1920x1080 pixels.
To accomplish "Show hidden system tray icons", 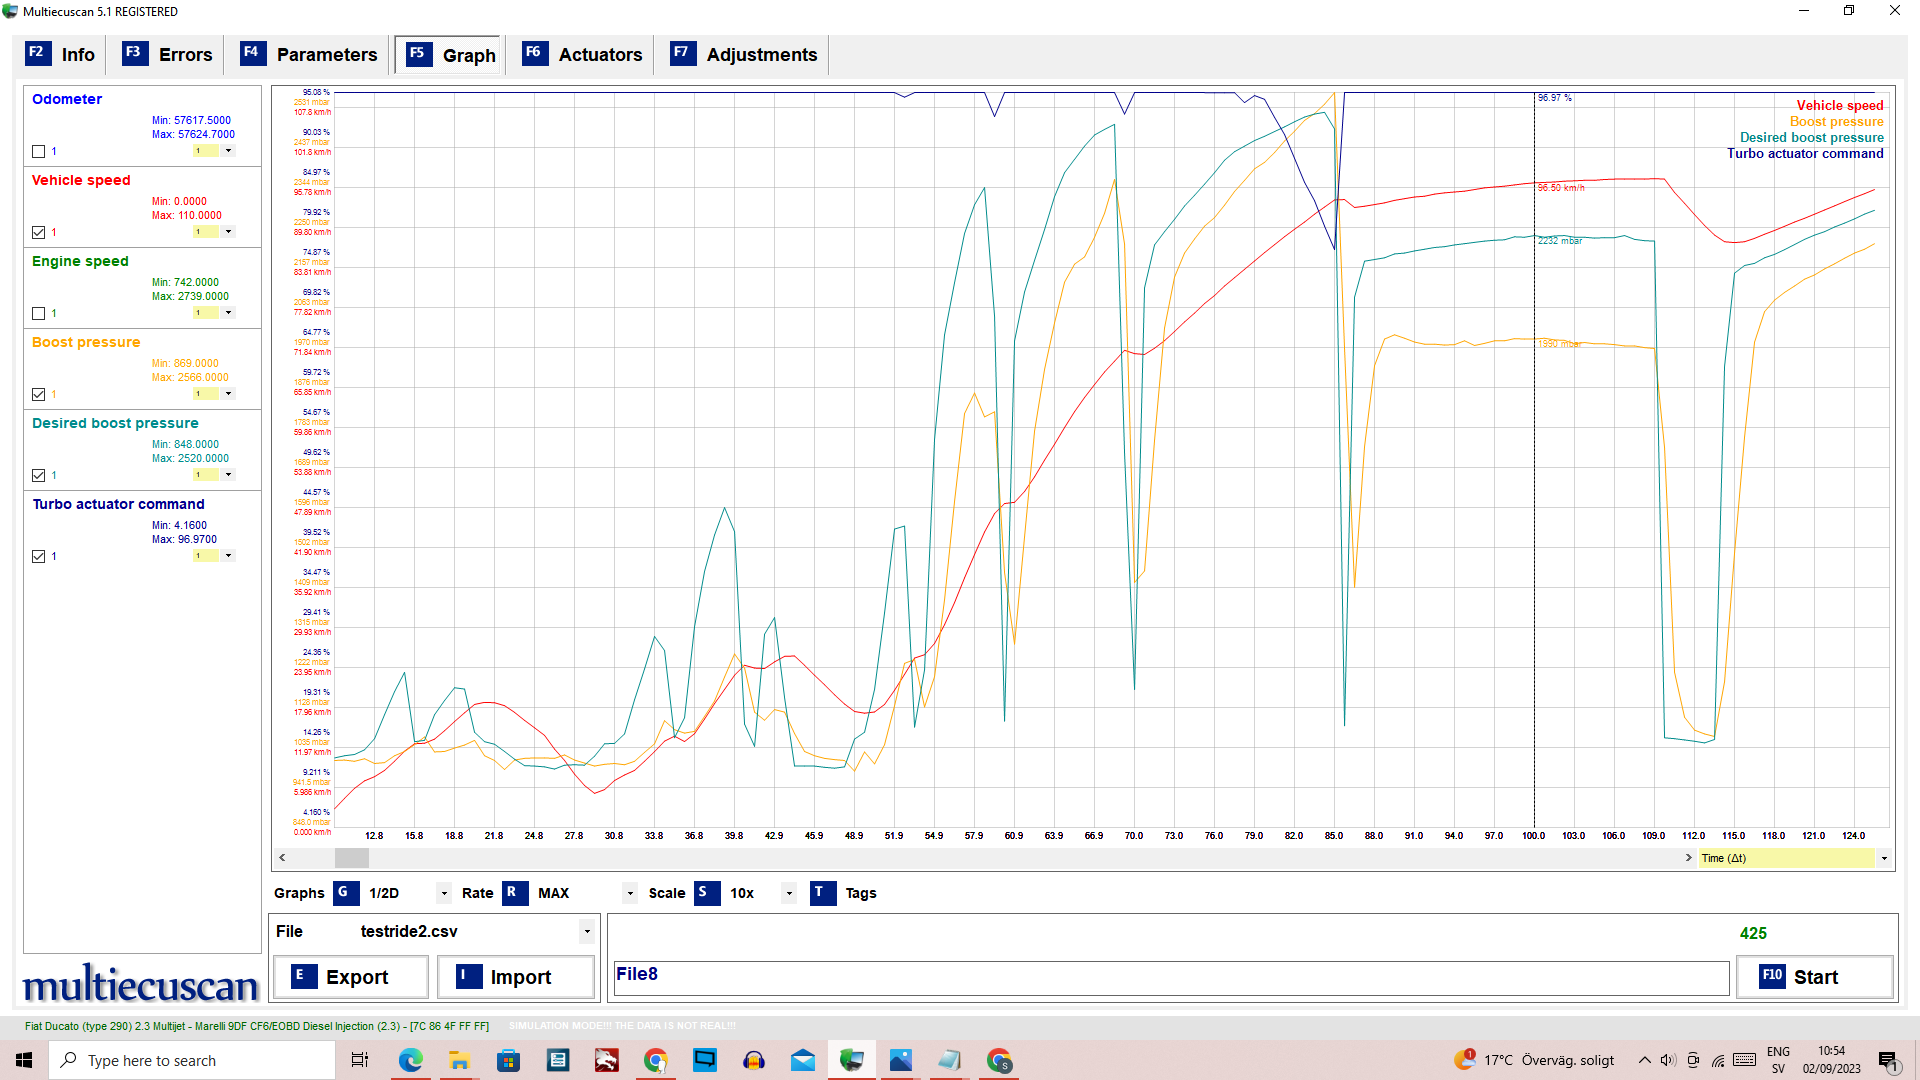I will coord(1644,1060).
